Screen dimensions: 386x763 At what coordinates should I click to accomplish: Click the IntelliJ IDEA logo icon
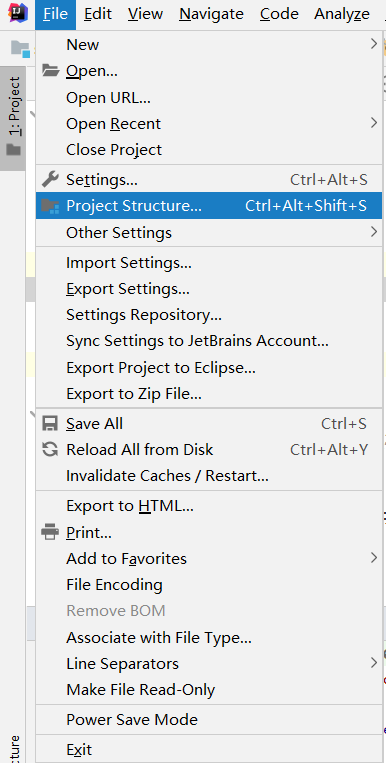click(x=18, y=13)
